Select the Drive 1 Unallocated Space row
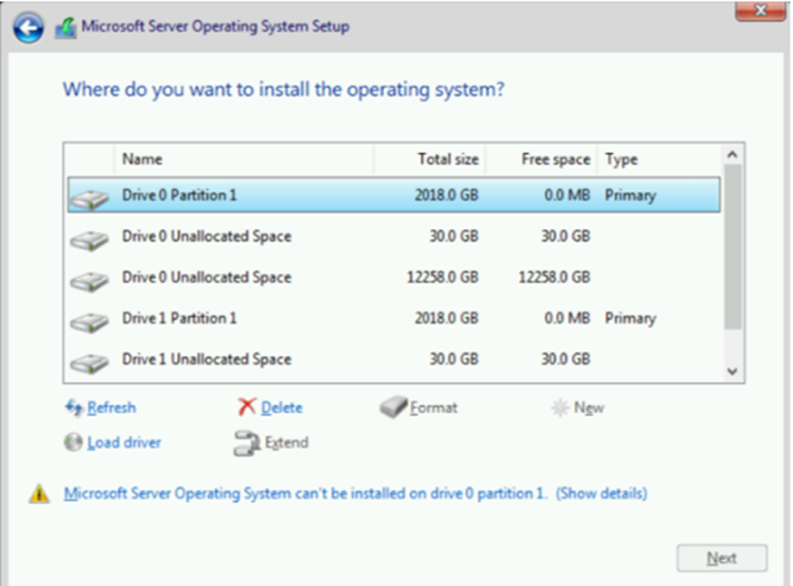This screenshot has height=586, width=793. click(394, 359)
